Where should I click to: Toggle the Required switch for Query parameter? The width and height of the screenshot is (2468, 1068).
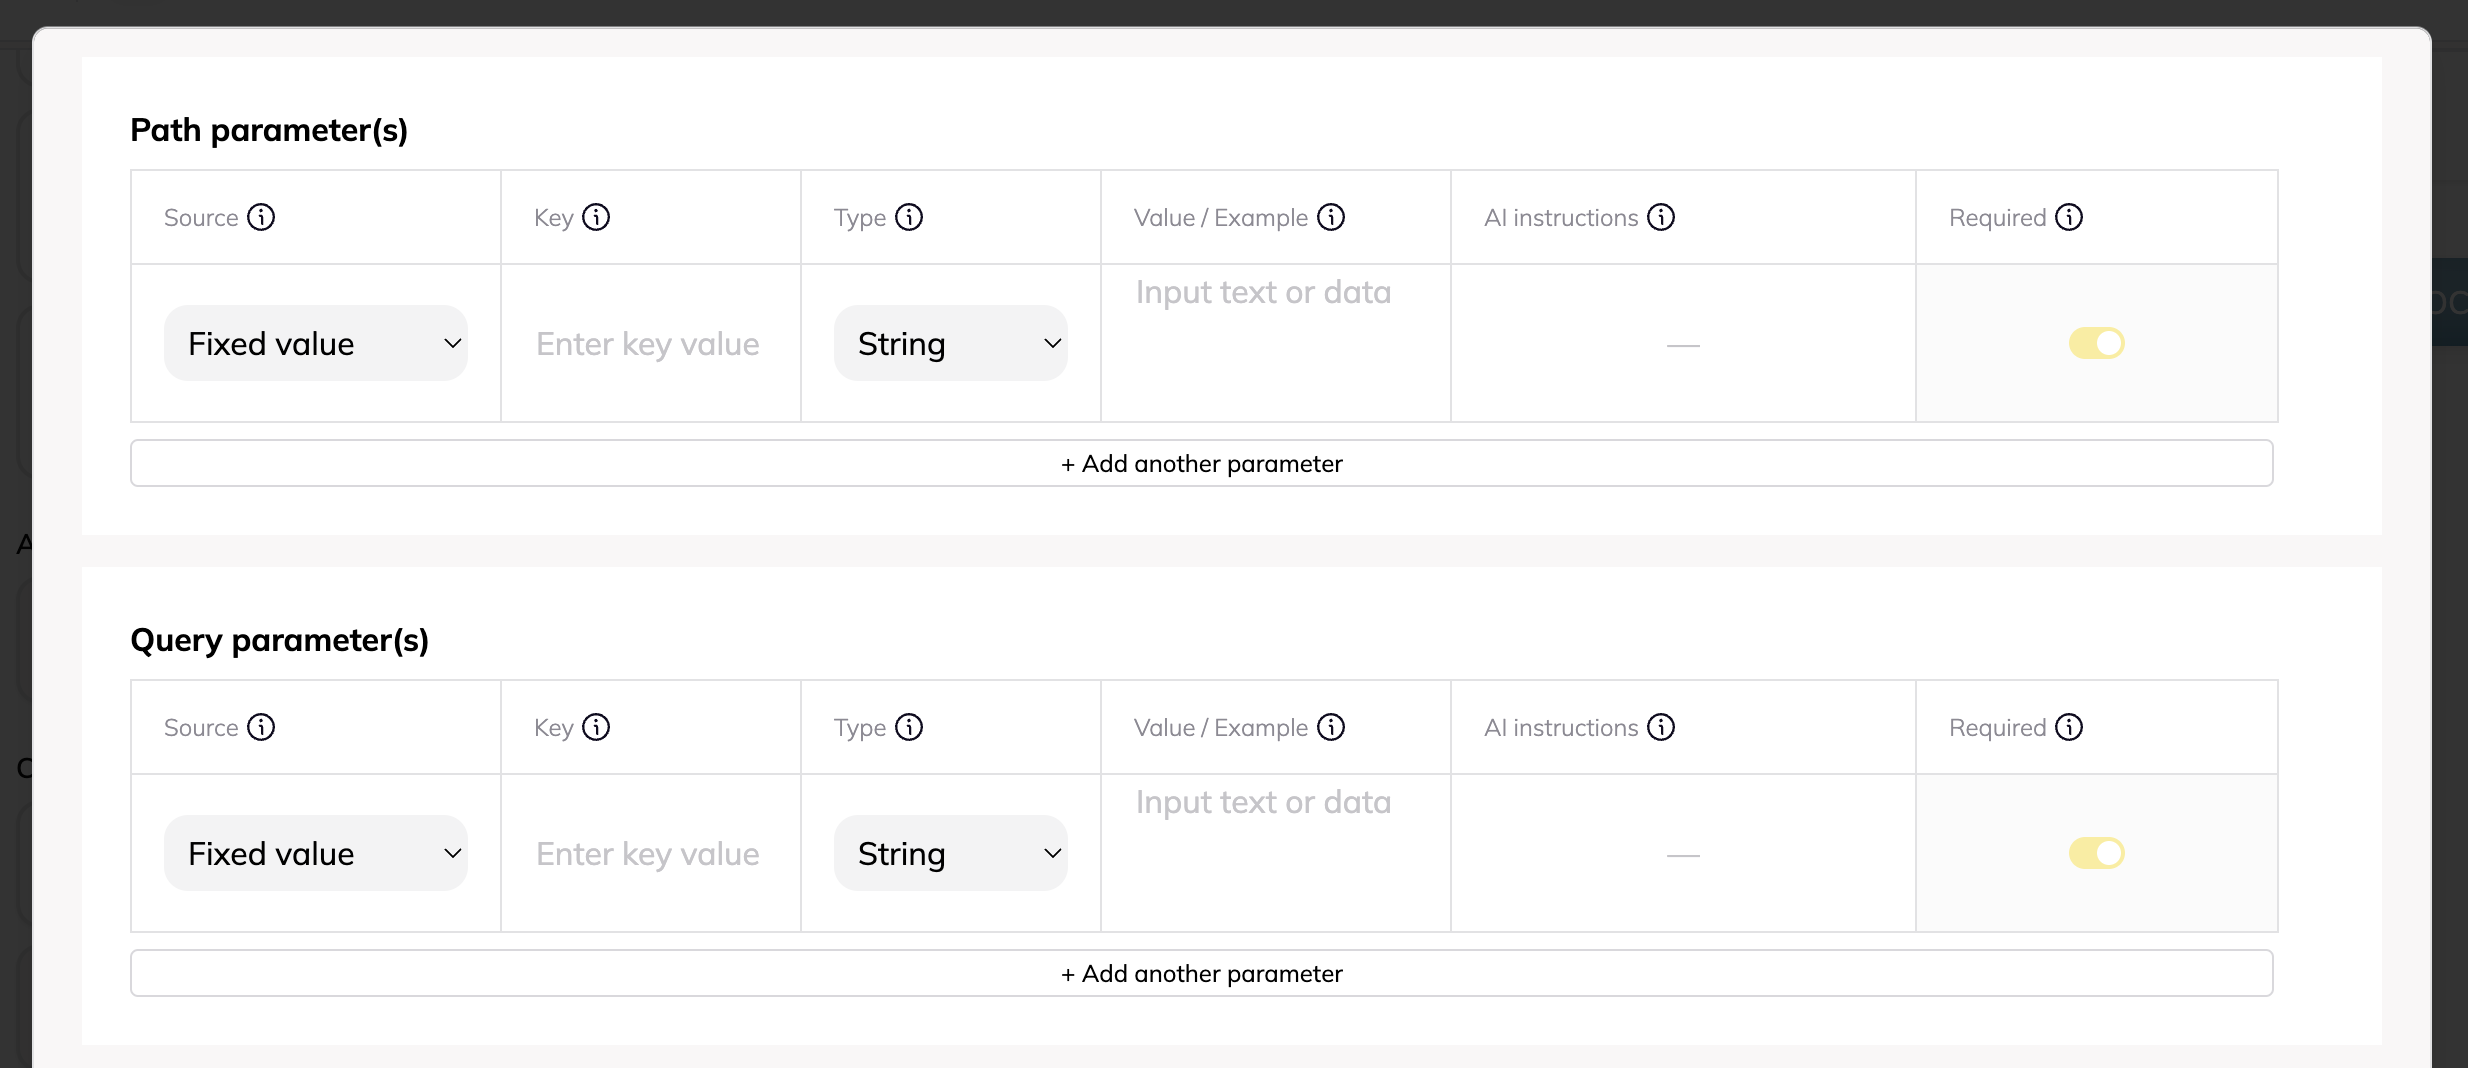(2096, 853)
